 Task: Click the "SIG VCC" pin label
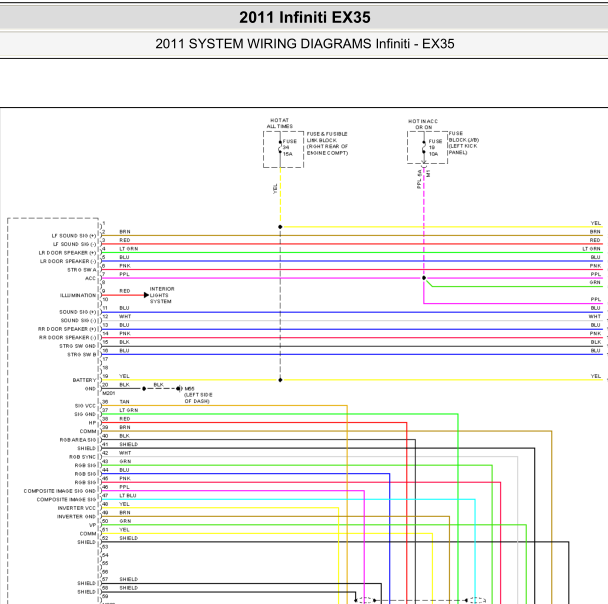coord(85,406)
